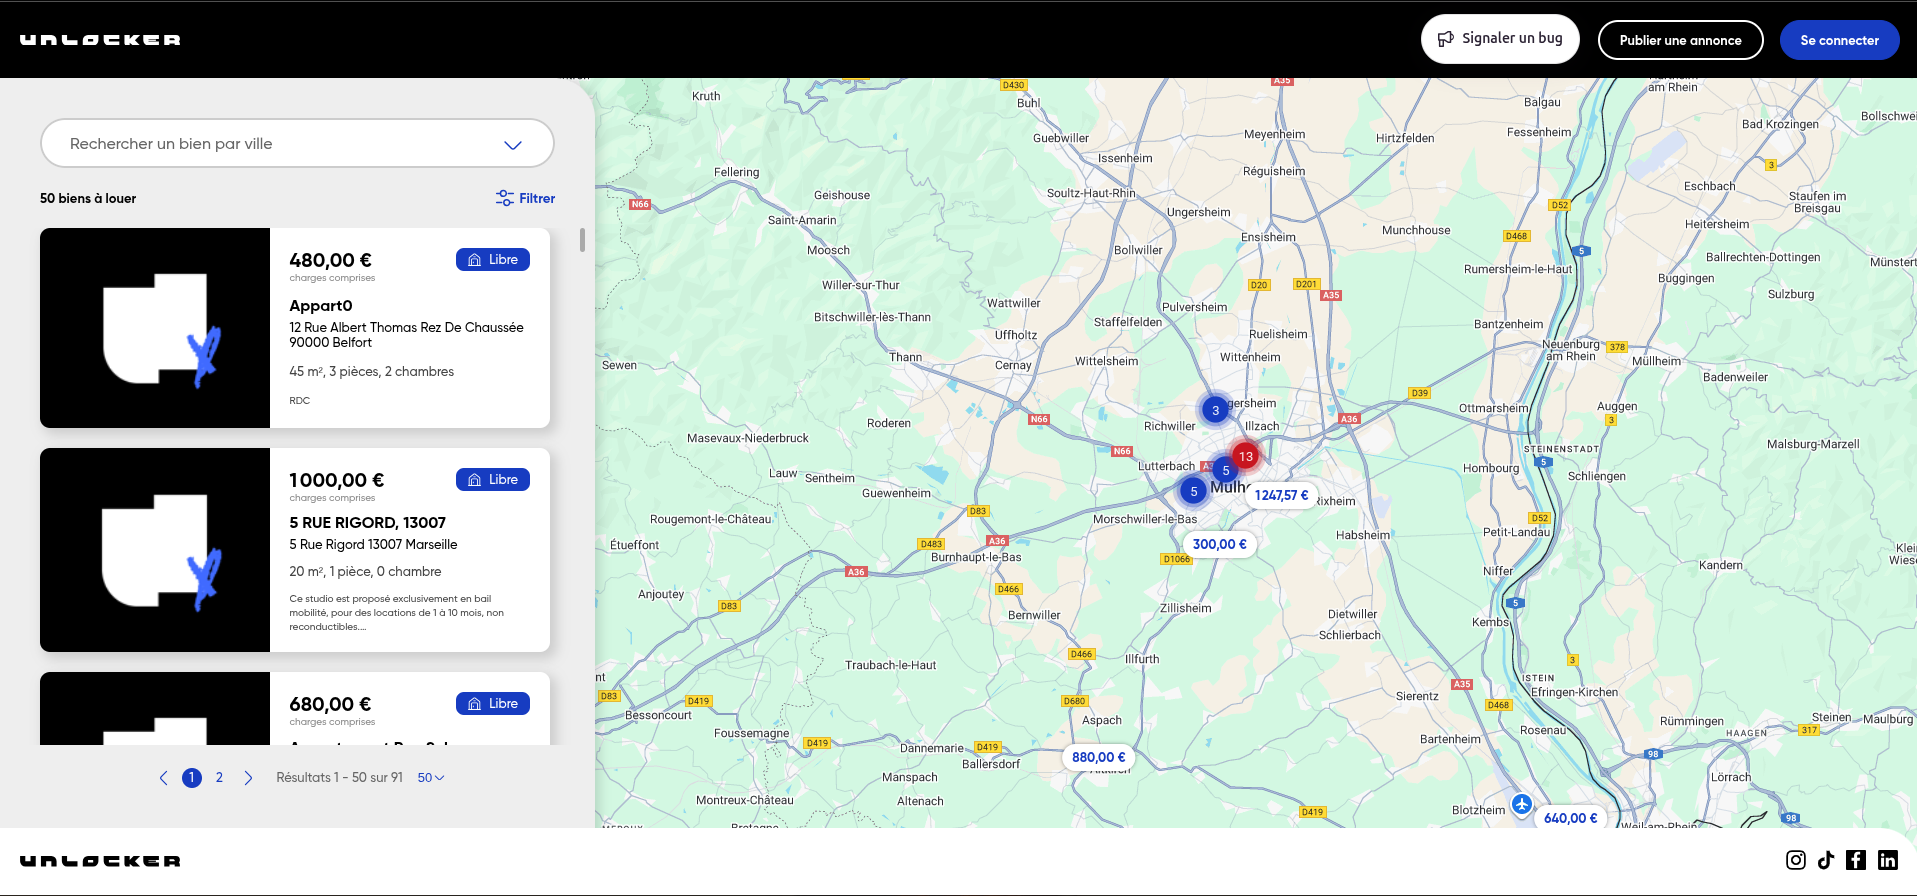
Task: Expand the city search dropdown chevron
Action: pos(513,144)
